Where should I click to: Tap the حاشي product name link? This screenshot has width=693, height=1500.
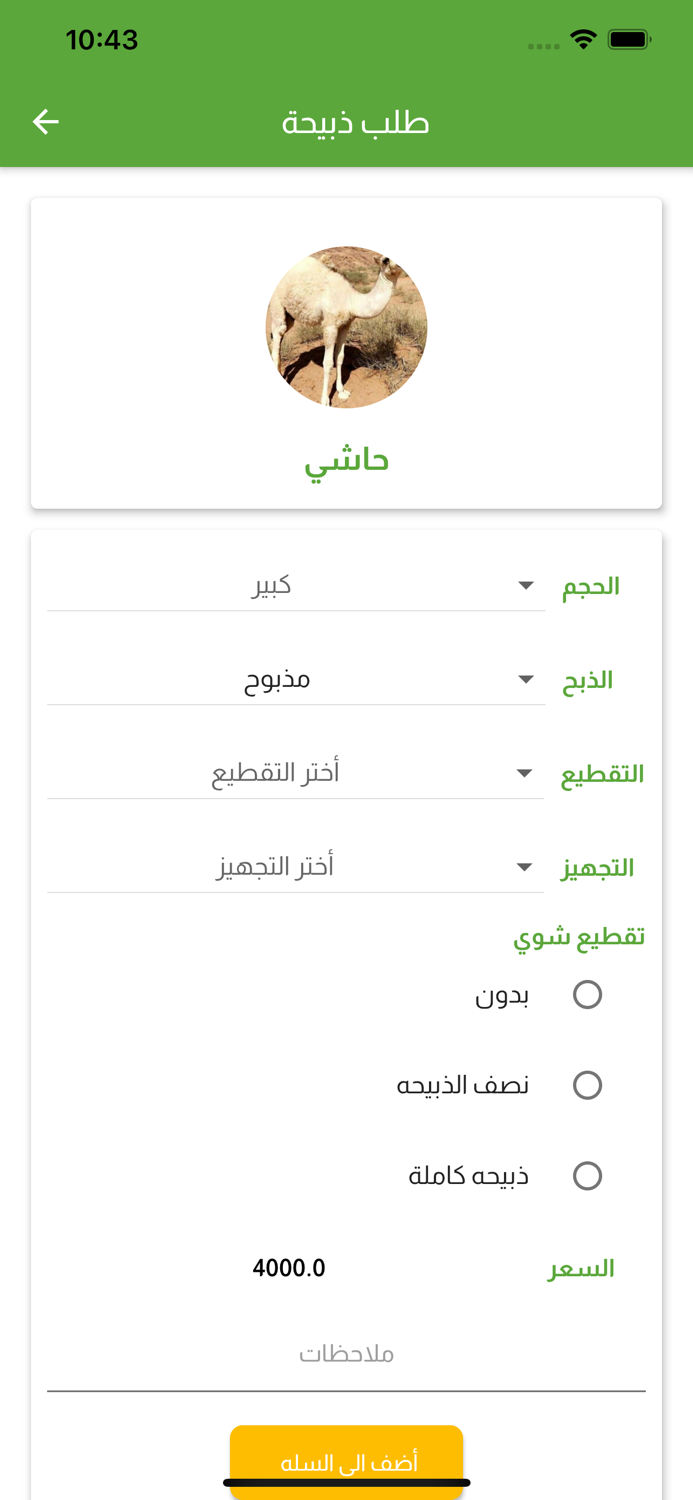pos(346,460)
